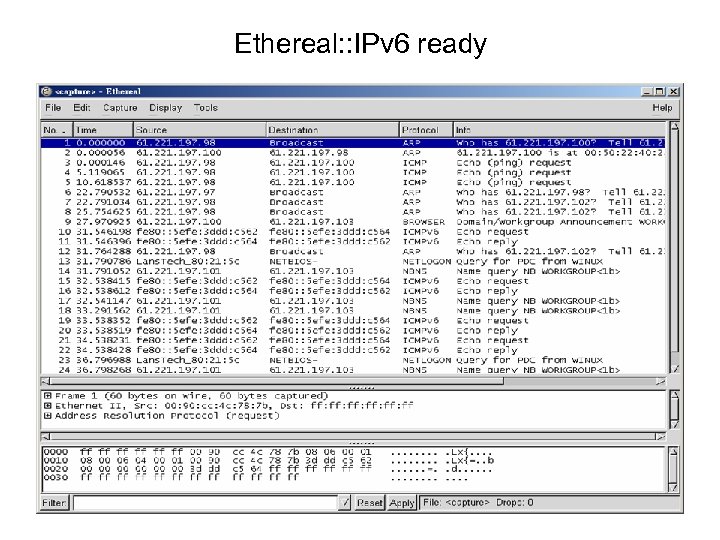This screenshot has width=720, height=540.
Task: Click the packet list horizontal scrollbar thumb
Action: tap(277, 381)
